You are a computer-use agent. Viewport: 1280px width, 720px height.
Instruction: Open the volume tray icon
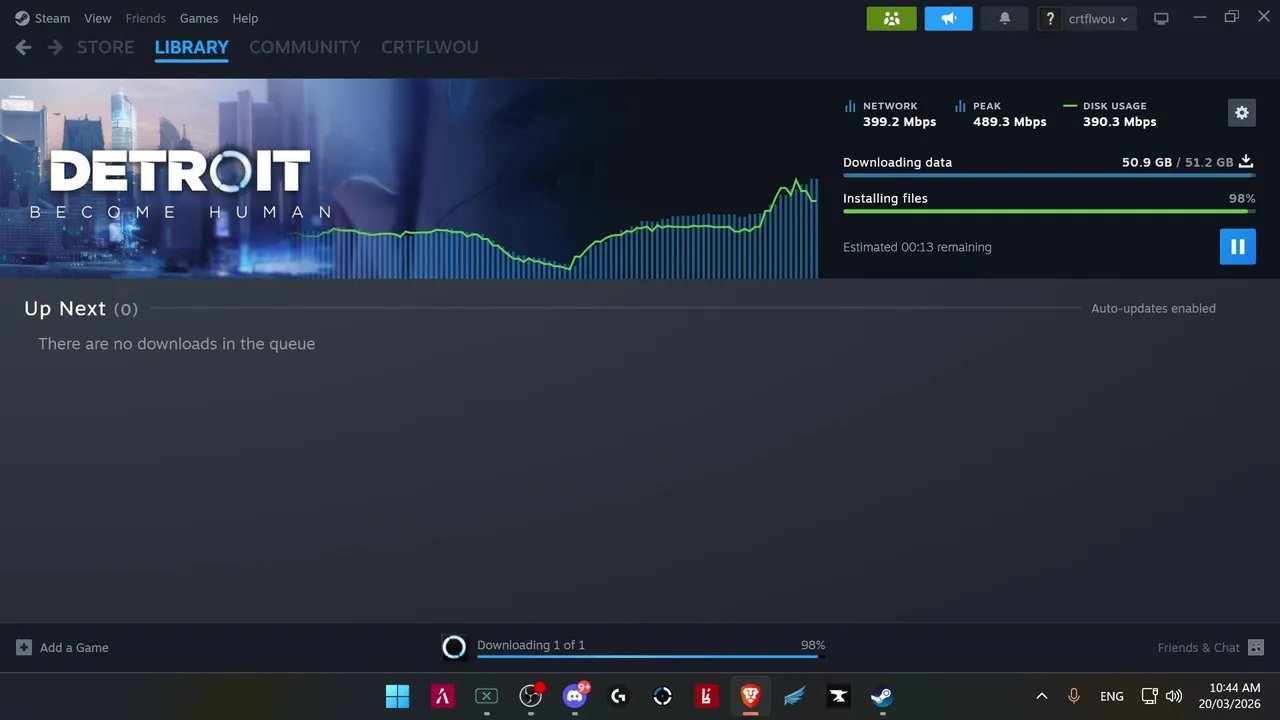point(1174,696)
